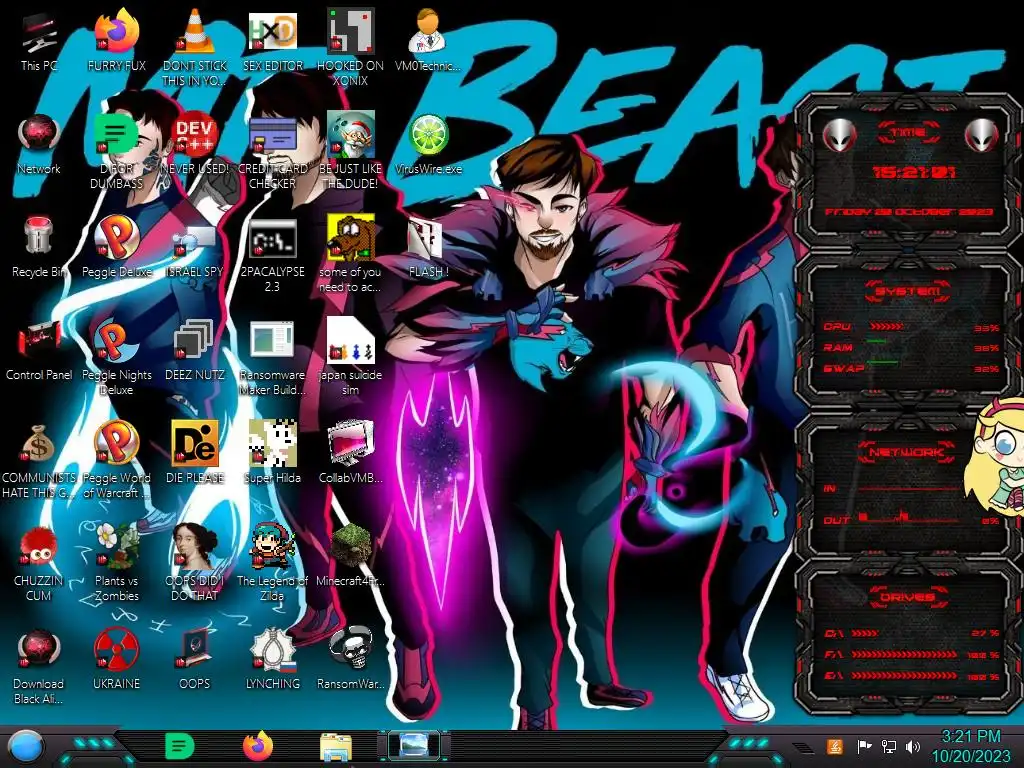
Task: Open Firefox from the taskbar
Action: (258, 746)
